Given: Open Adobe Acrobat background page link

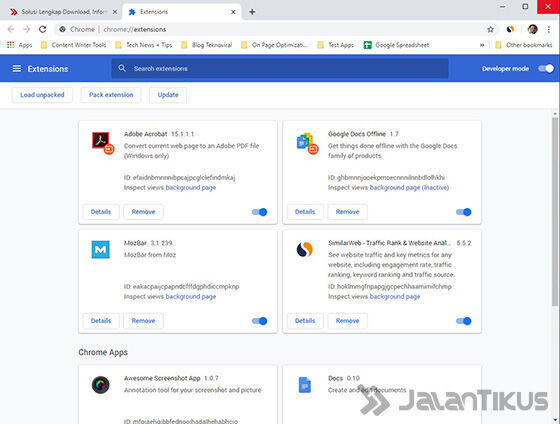Looking at the screenshot, I should click(x=191, y=188).
